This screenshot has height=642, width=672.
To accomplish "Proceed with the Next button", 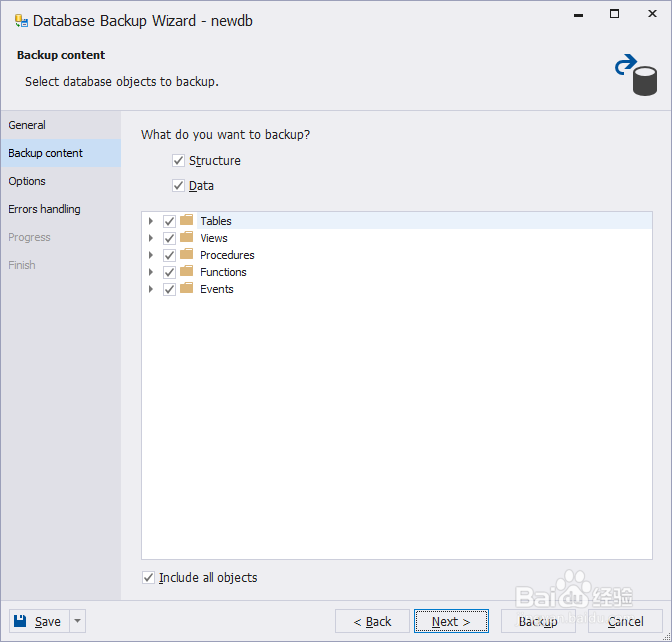I will pyautogui.click(x=451, y=621).
